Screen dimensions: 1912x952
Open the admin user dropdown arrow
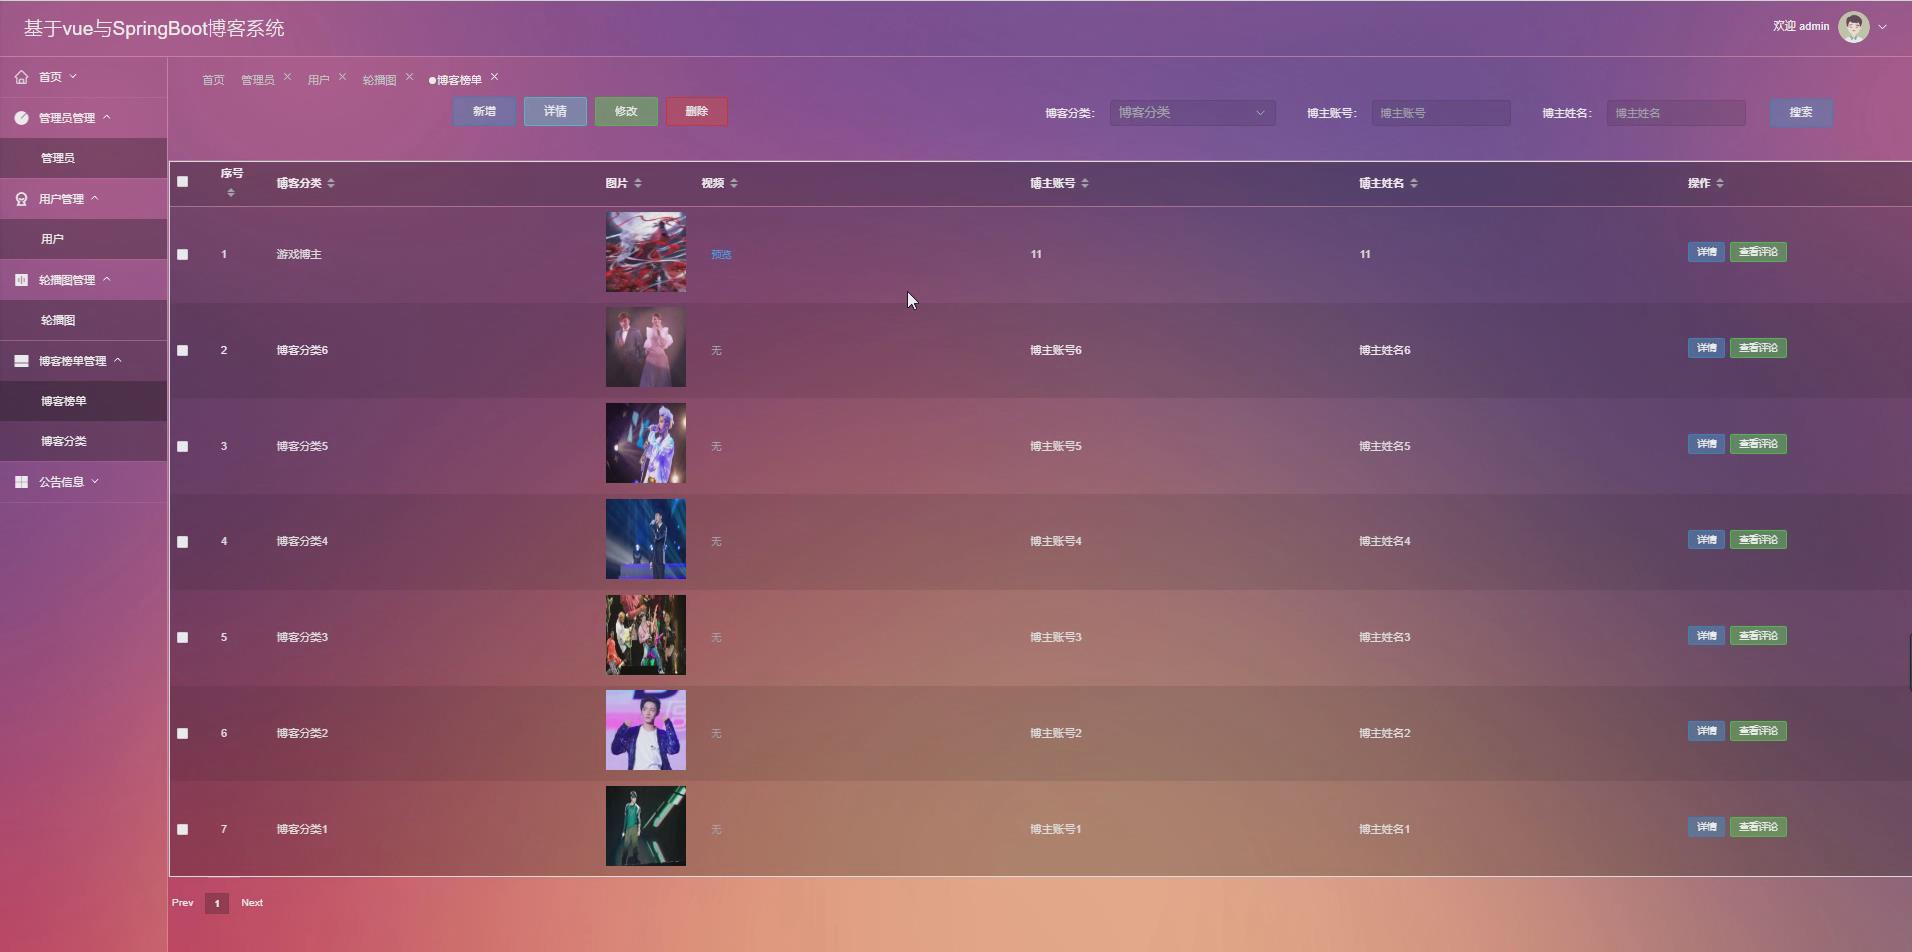(1883, 27)
